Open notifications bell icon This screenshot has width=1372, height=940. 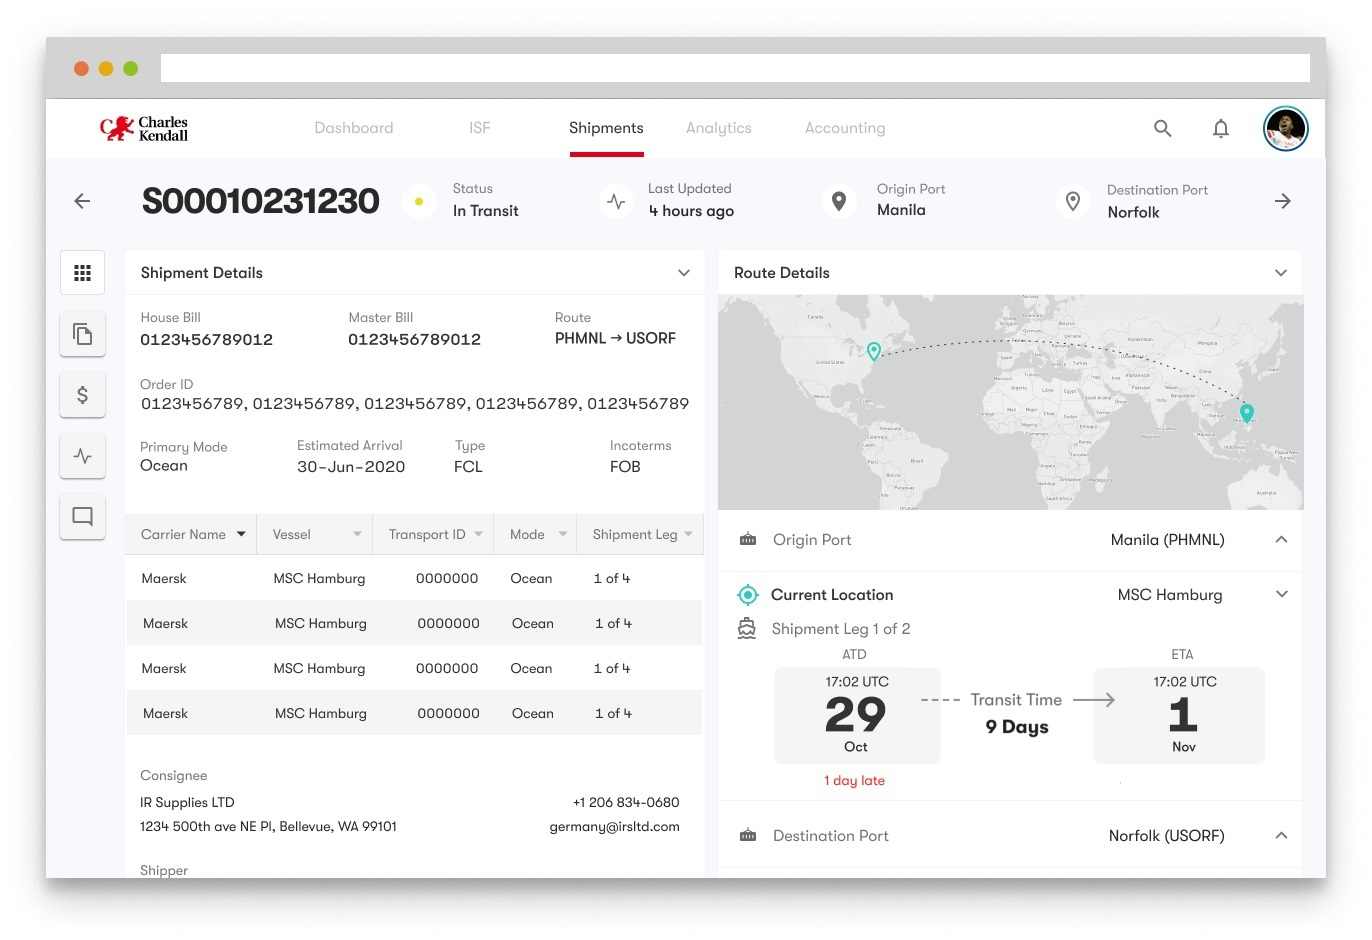1220,128
